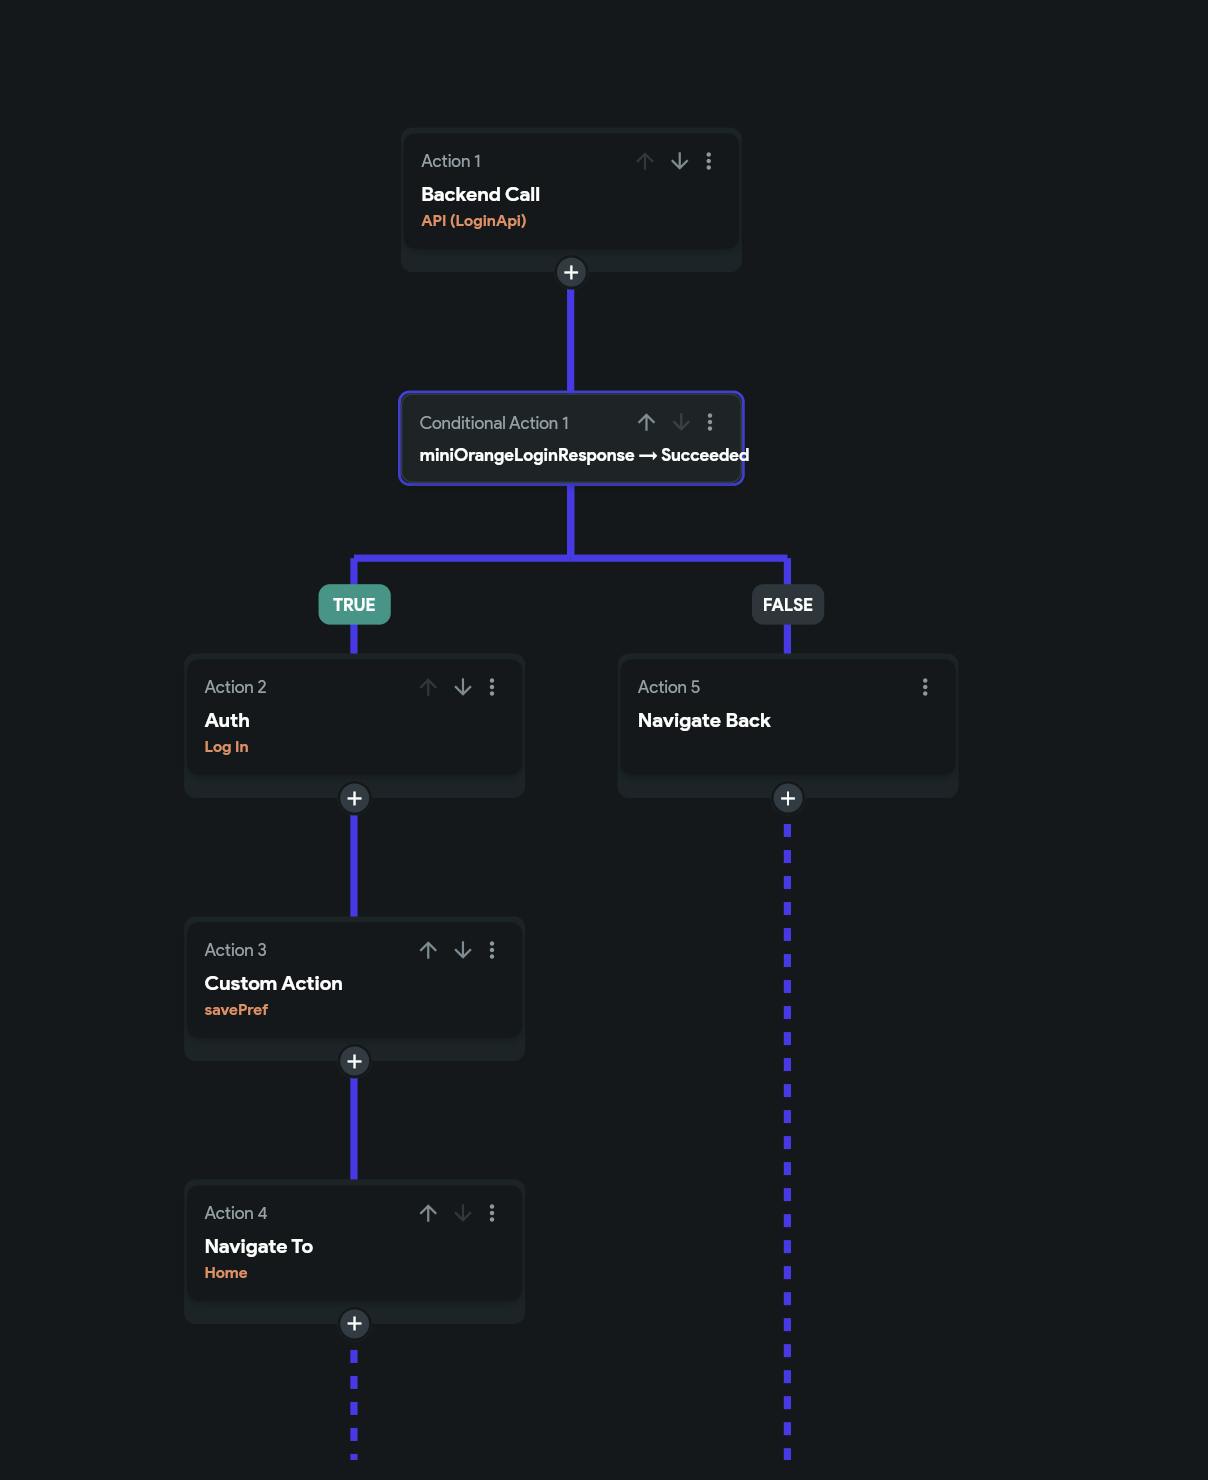Move Action 1 down with arrow icon

pos(679,161)
